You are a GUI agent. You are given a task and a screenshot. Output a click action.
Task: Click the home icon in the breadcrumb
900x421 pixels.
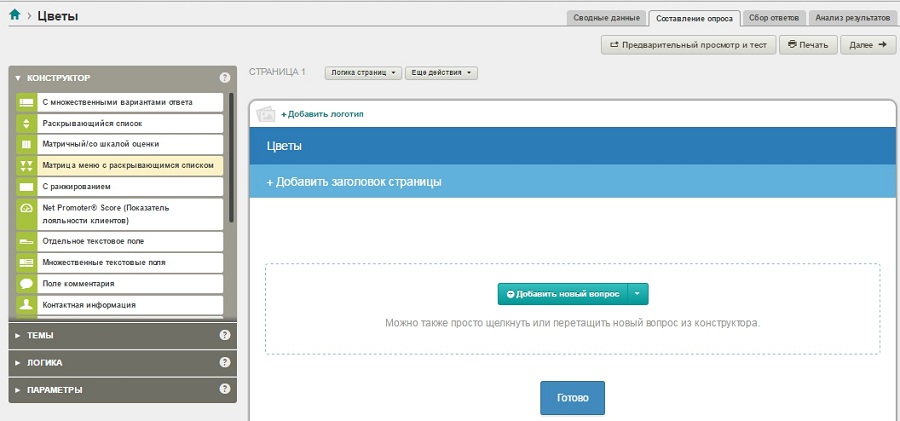tap(14, 15)
